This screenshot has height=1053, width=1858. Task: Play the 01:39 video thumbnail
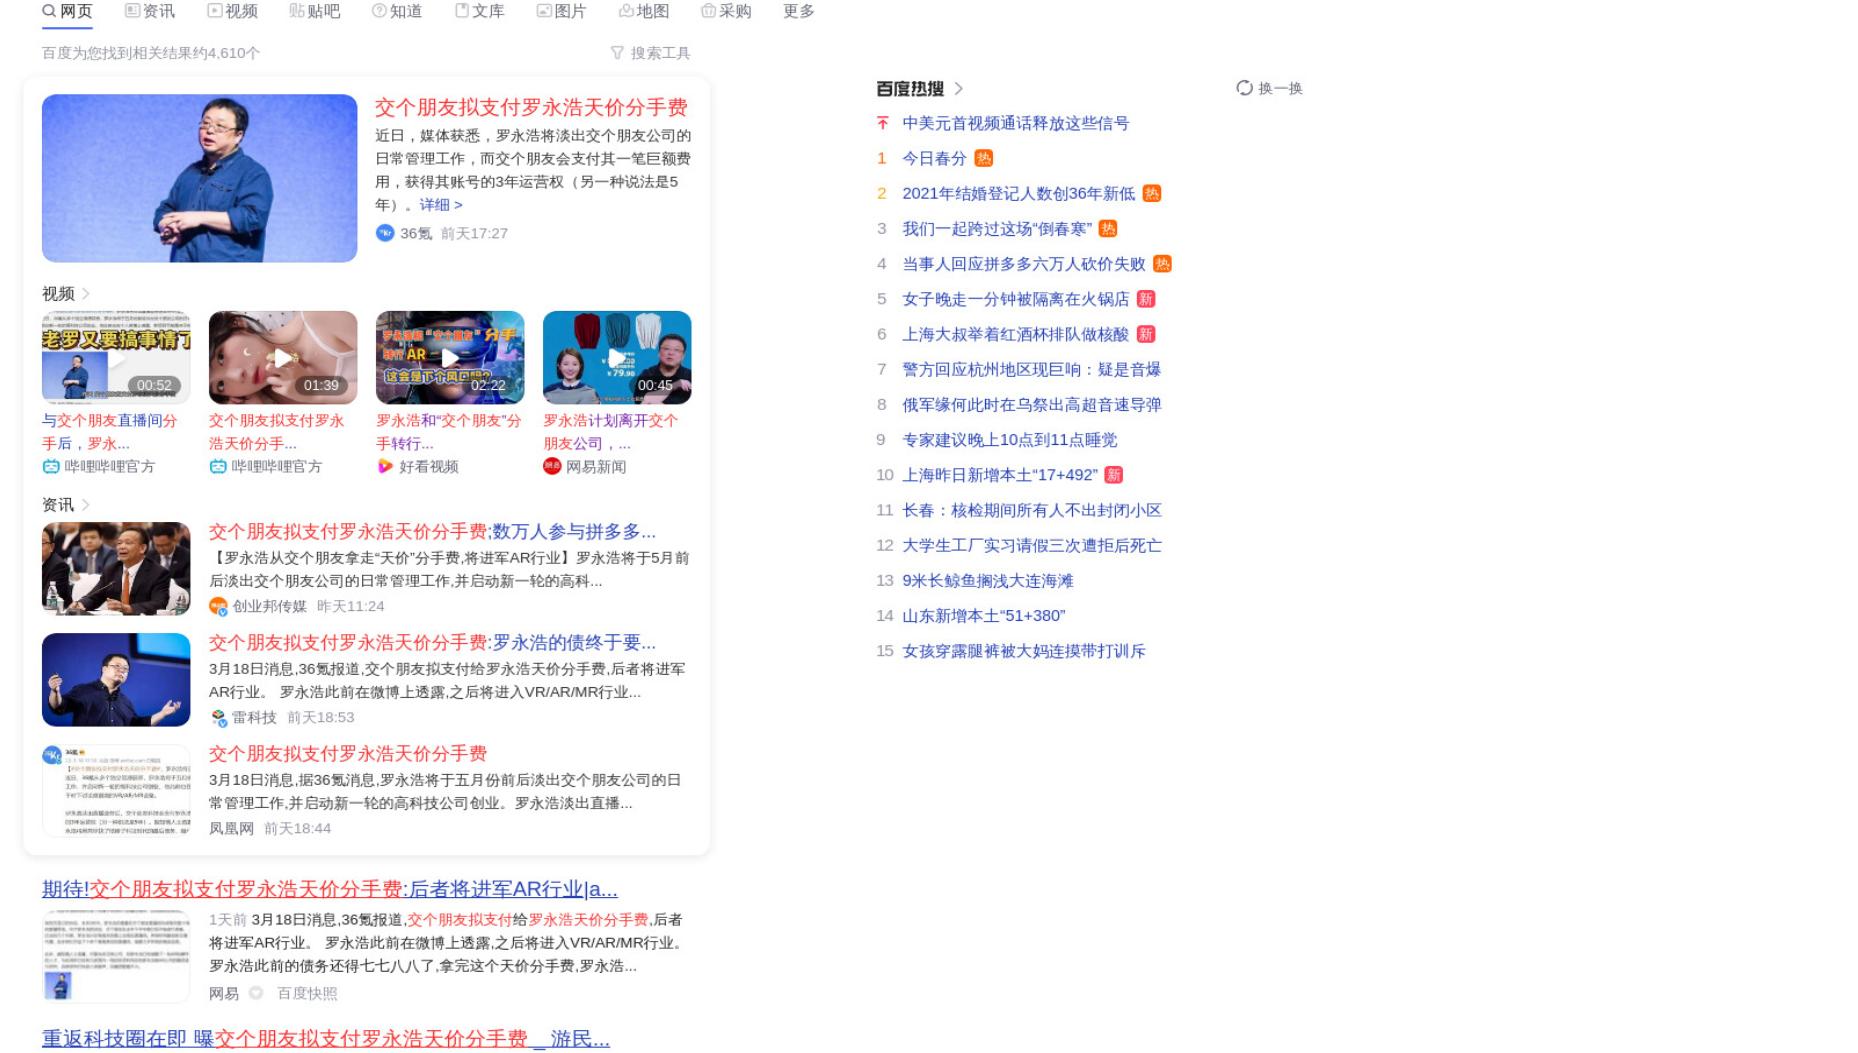(283, 357)
